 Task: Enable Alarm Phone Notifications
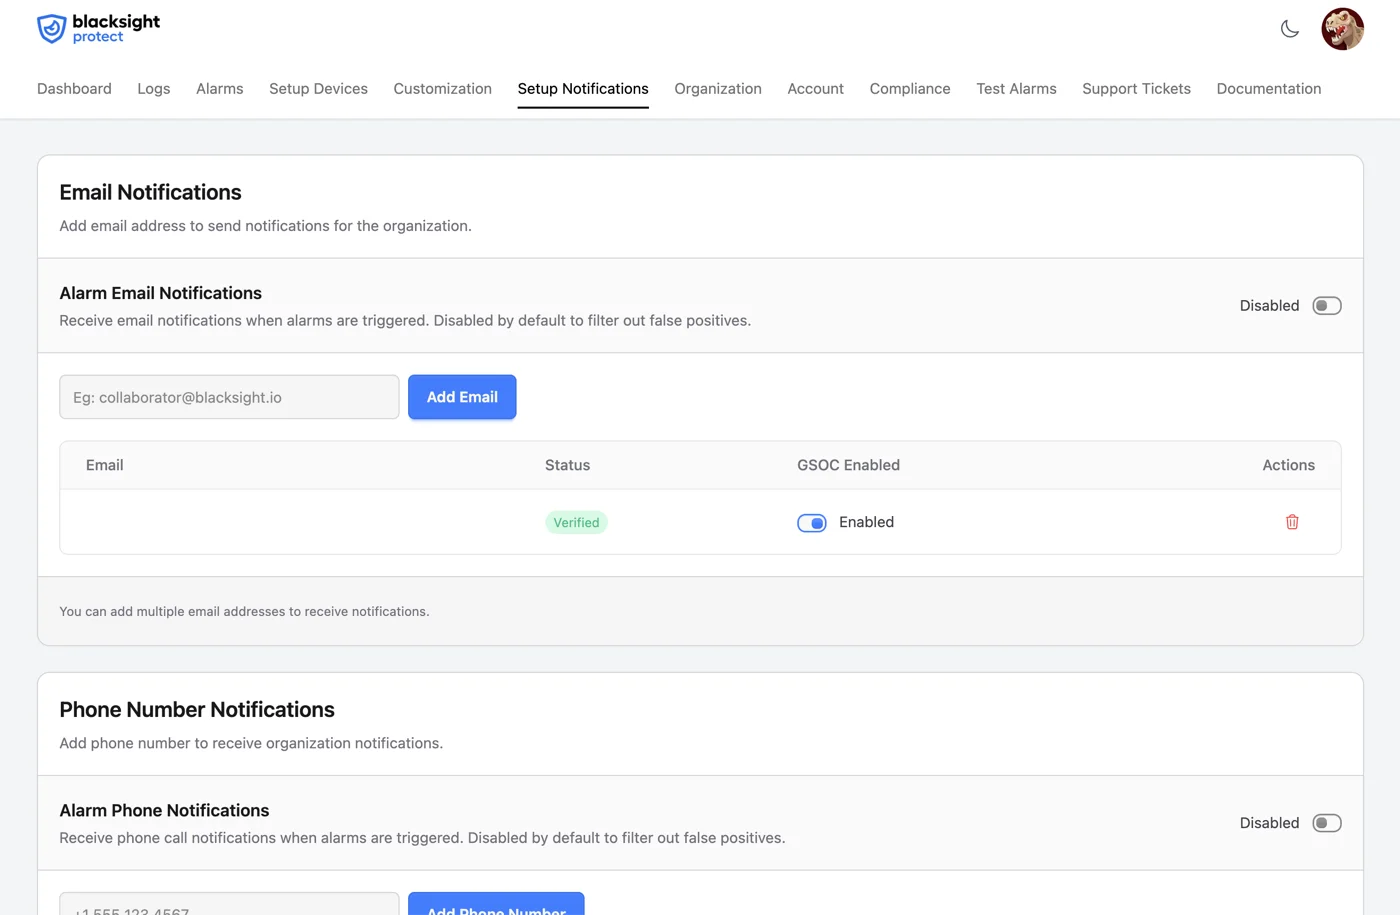point(1326,822)
